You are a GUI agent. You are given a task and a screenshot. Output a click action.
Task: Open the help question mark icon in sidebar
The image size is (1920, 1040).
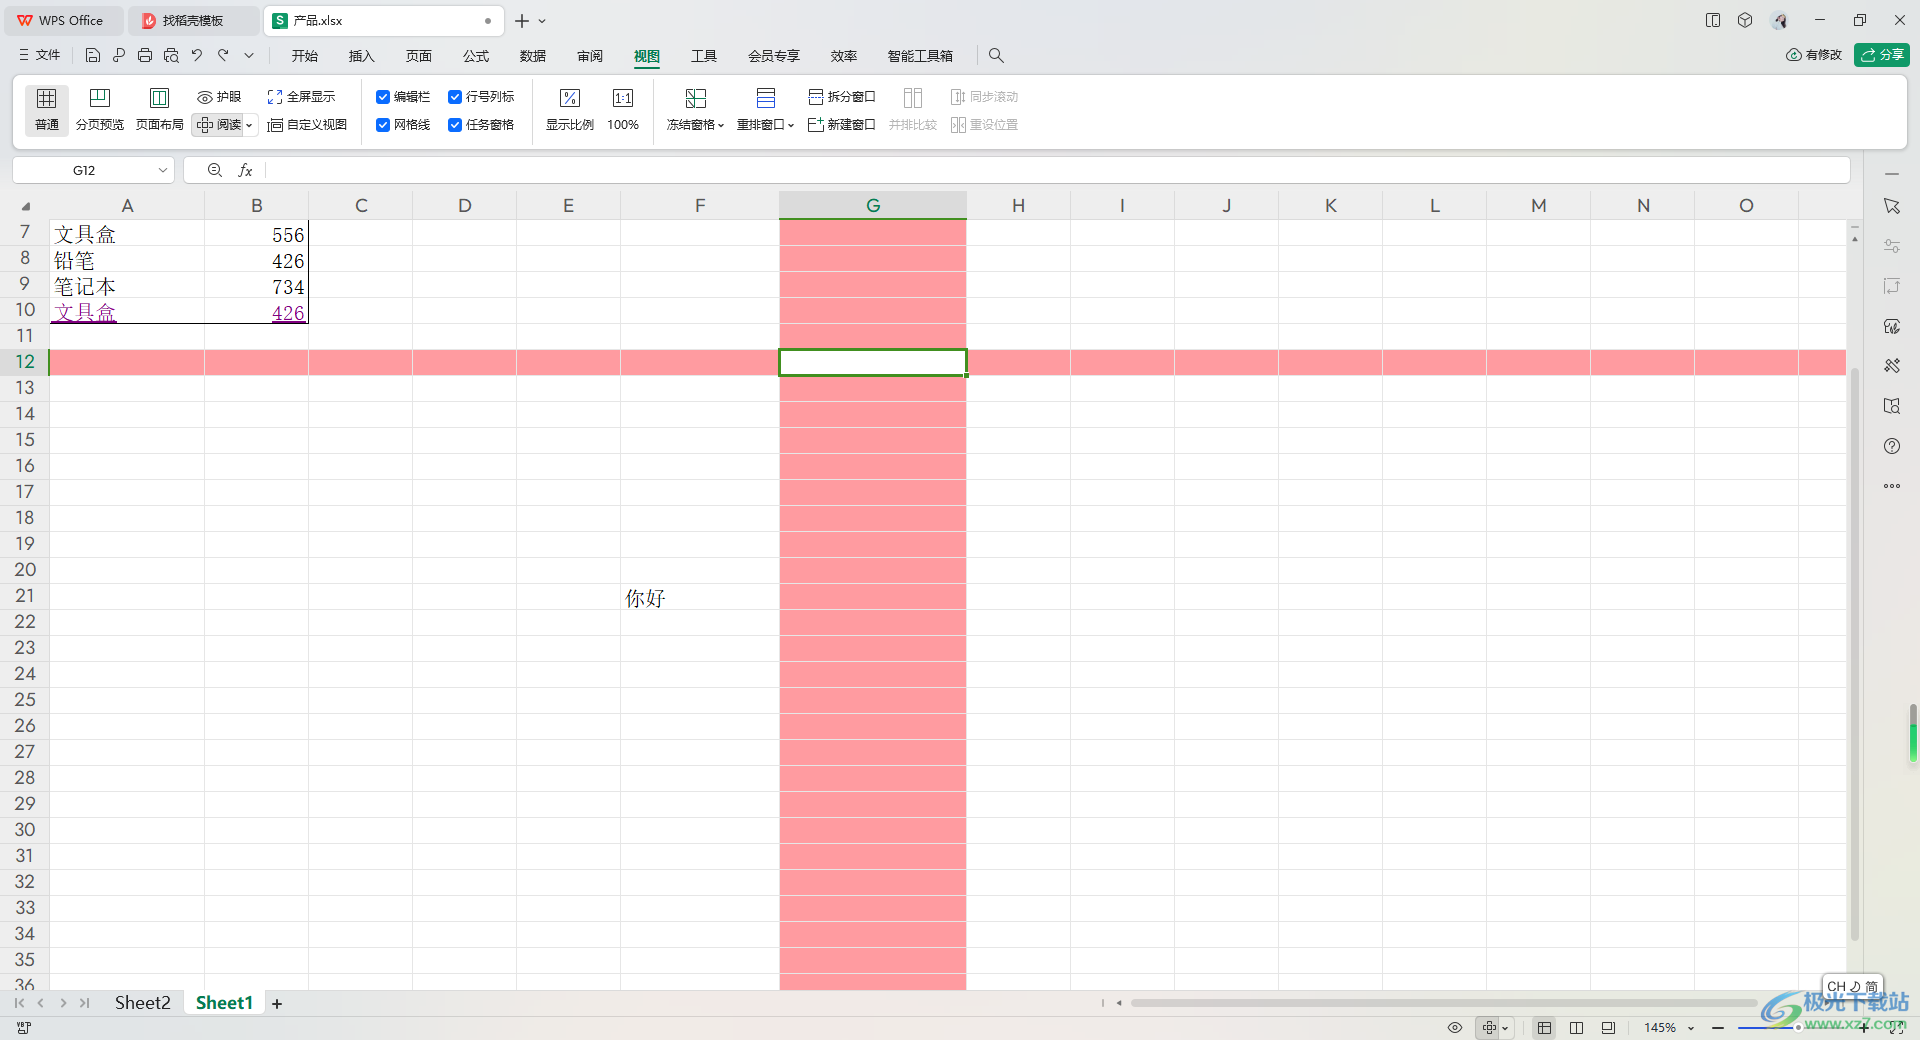[1892, 446]
